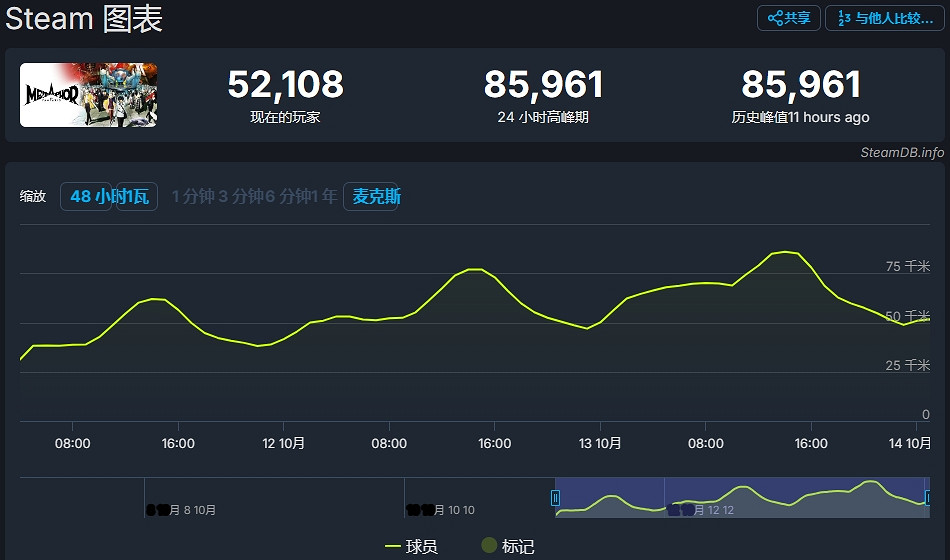Select the 48 小时 zoom range
Screen dimensions: 950x560
86,197
